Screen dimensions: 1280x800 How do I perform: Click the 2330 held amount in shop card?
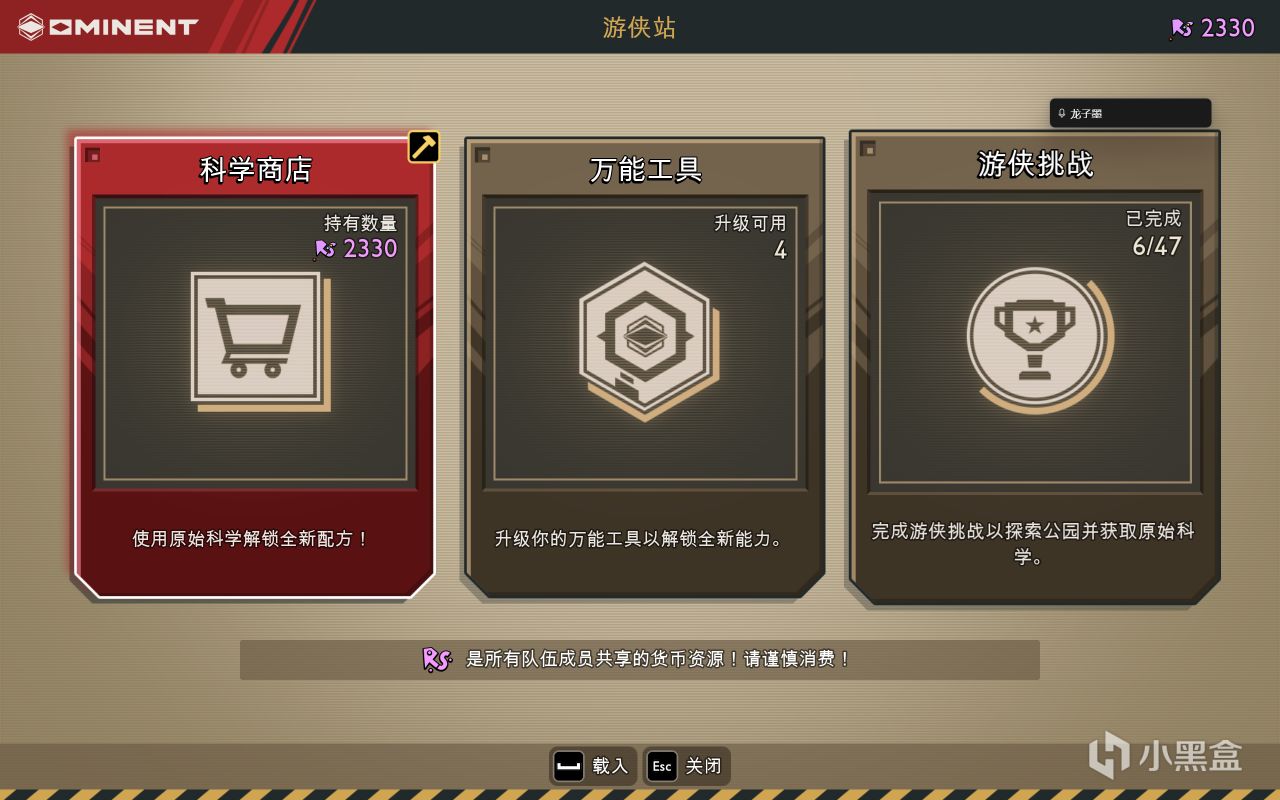point(356,248)
